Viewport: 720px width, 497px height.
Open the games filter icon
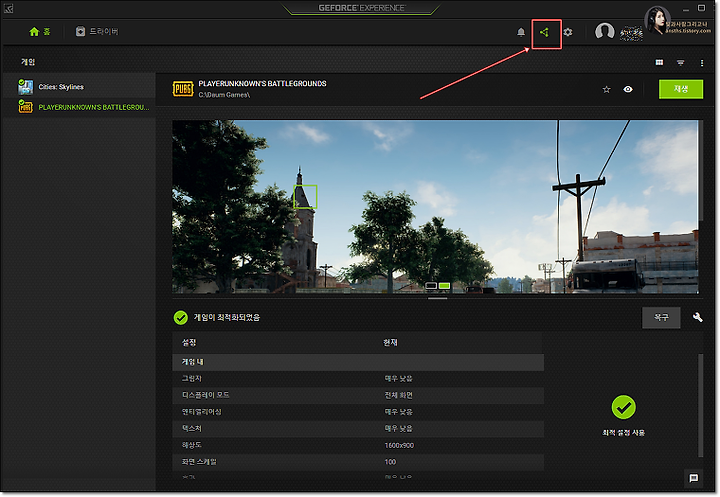click(x=681, y=62)
